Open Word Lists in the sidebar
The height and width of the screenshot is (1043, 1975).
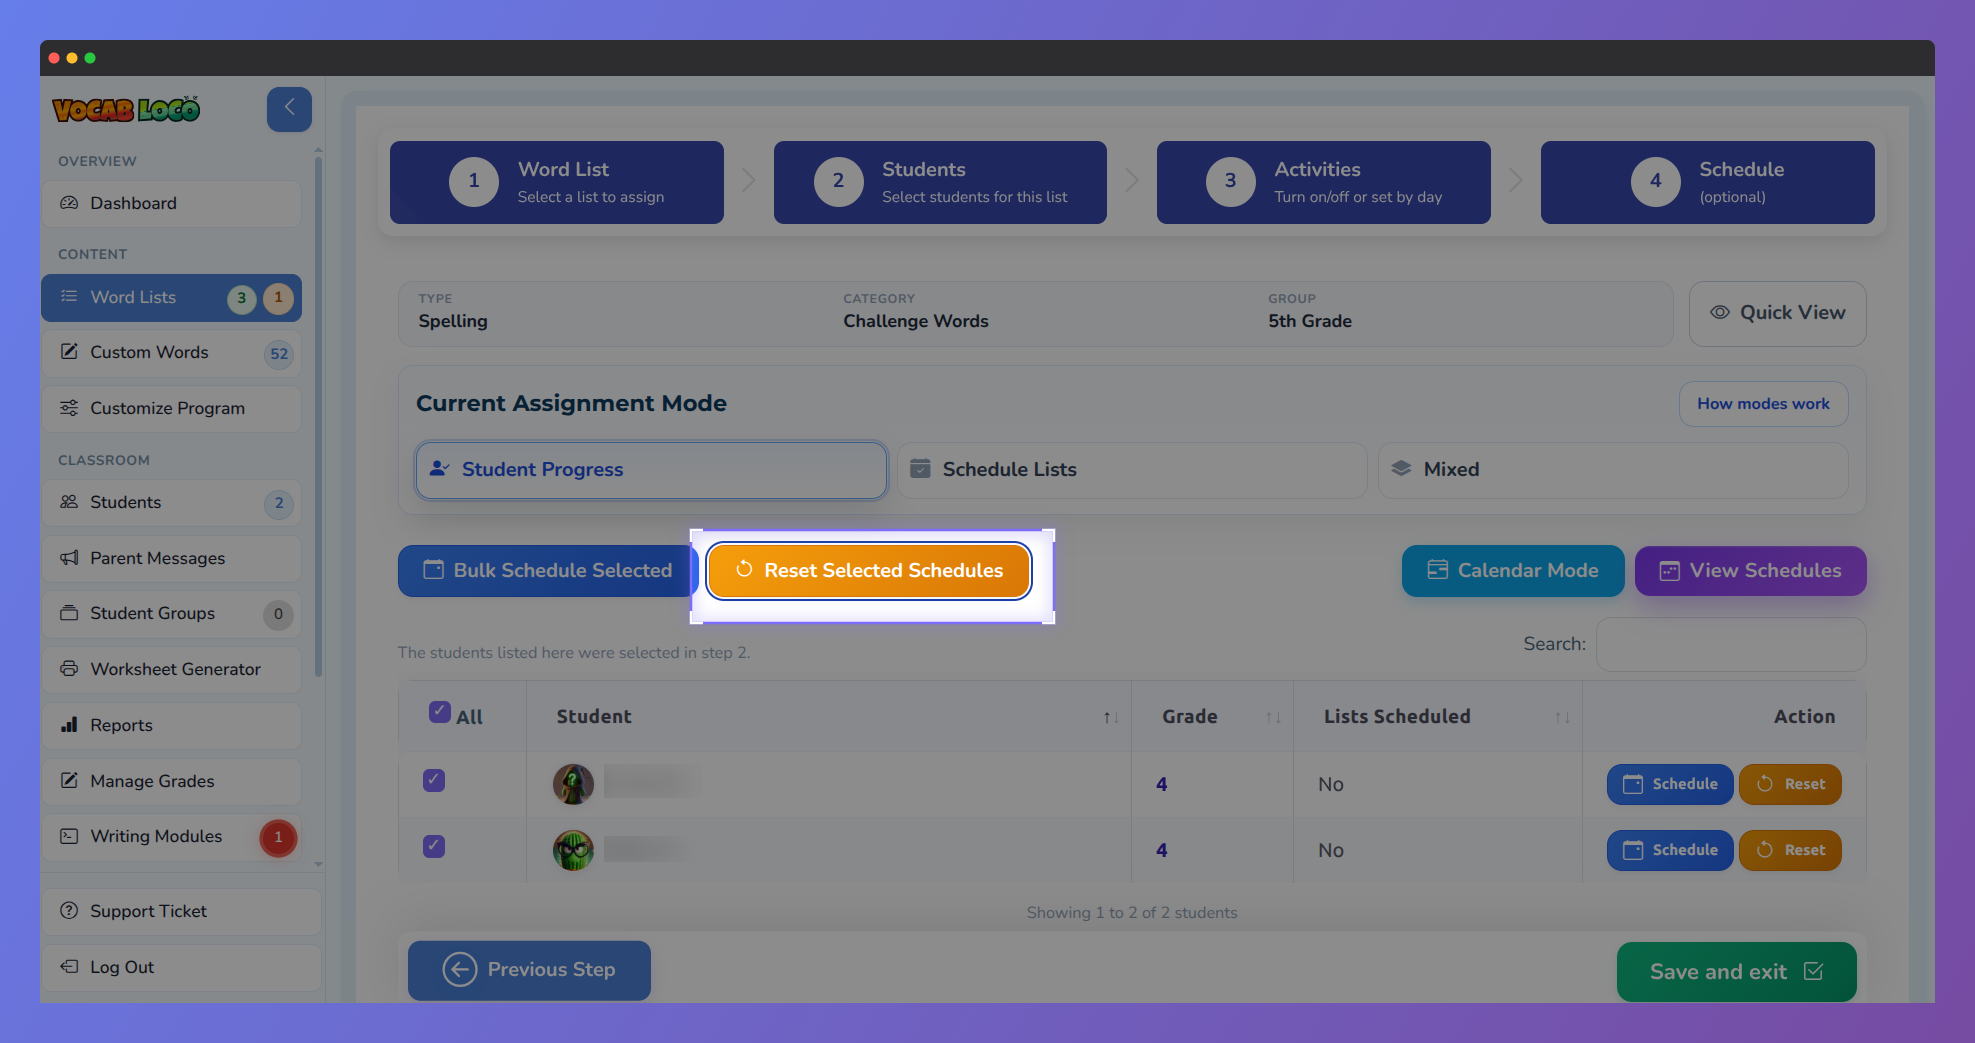[x=171, y=298]
